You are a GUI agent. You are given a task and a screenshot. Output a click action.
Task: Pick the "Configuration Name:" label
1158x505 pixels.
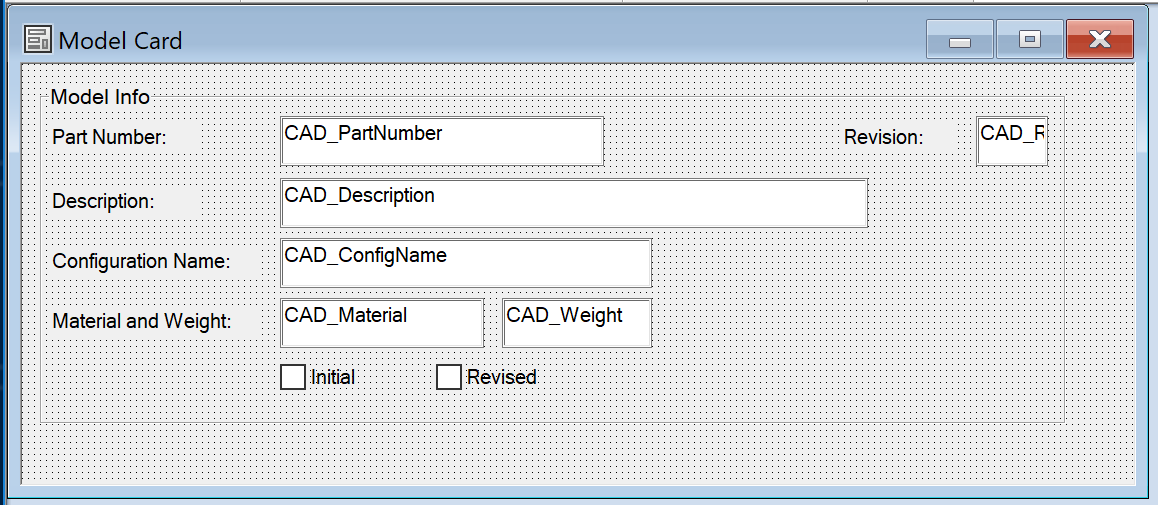tap(141, 261)
